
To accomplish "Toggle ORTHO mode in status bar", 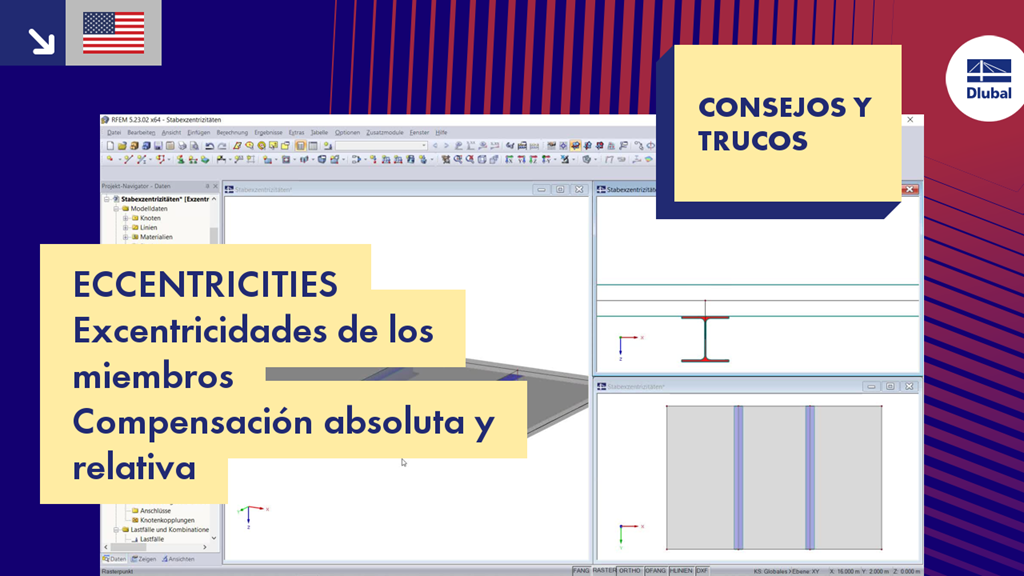I will coord(630,571).
